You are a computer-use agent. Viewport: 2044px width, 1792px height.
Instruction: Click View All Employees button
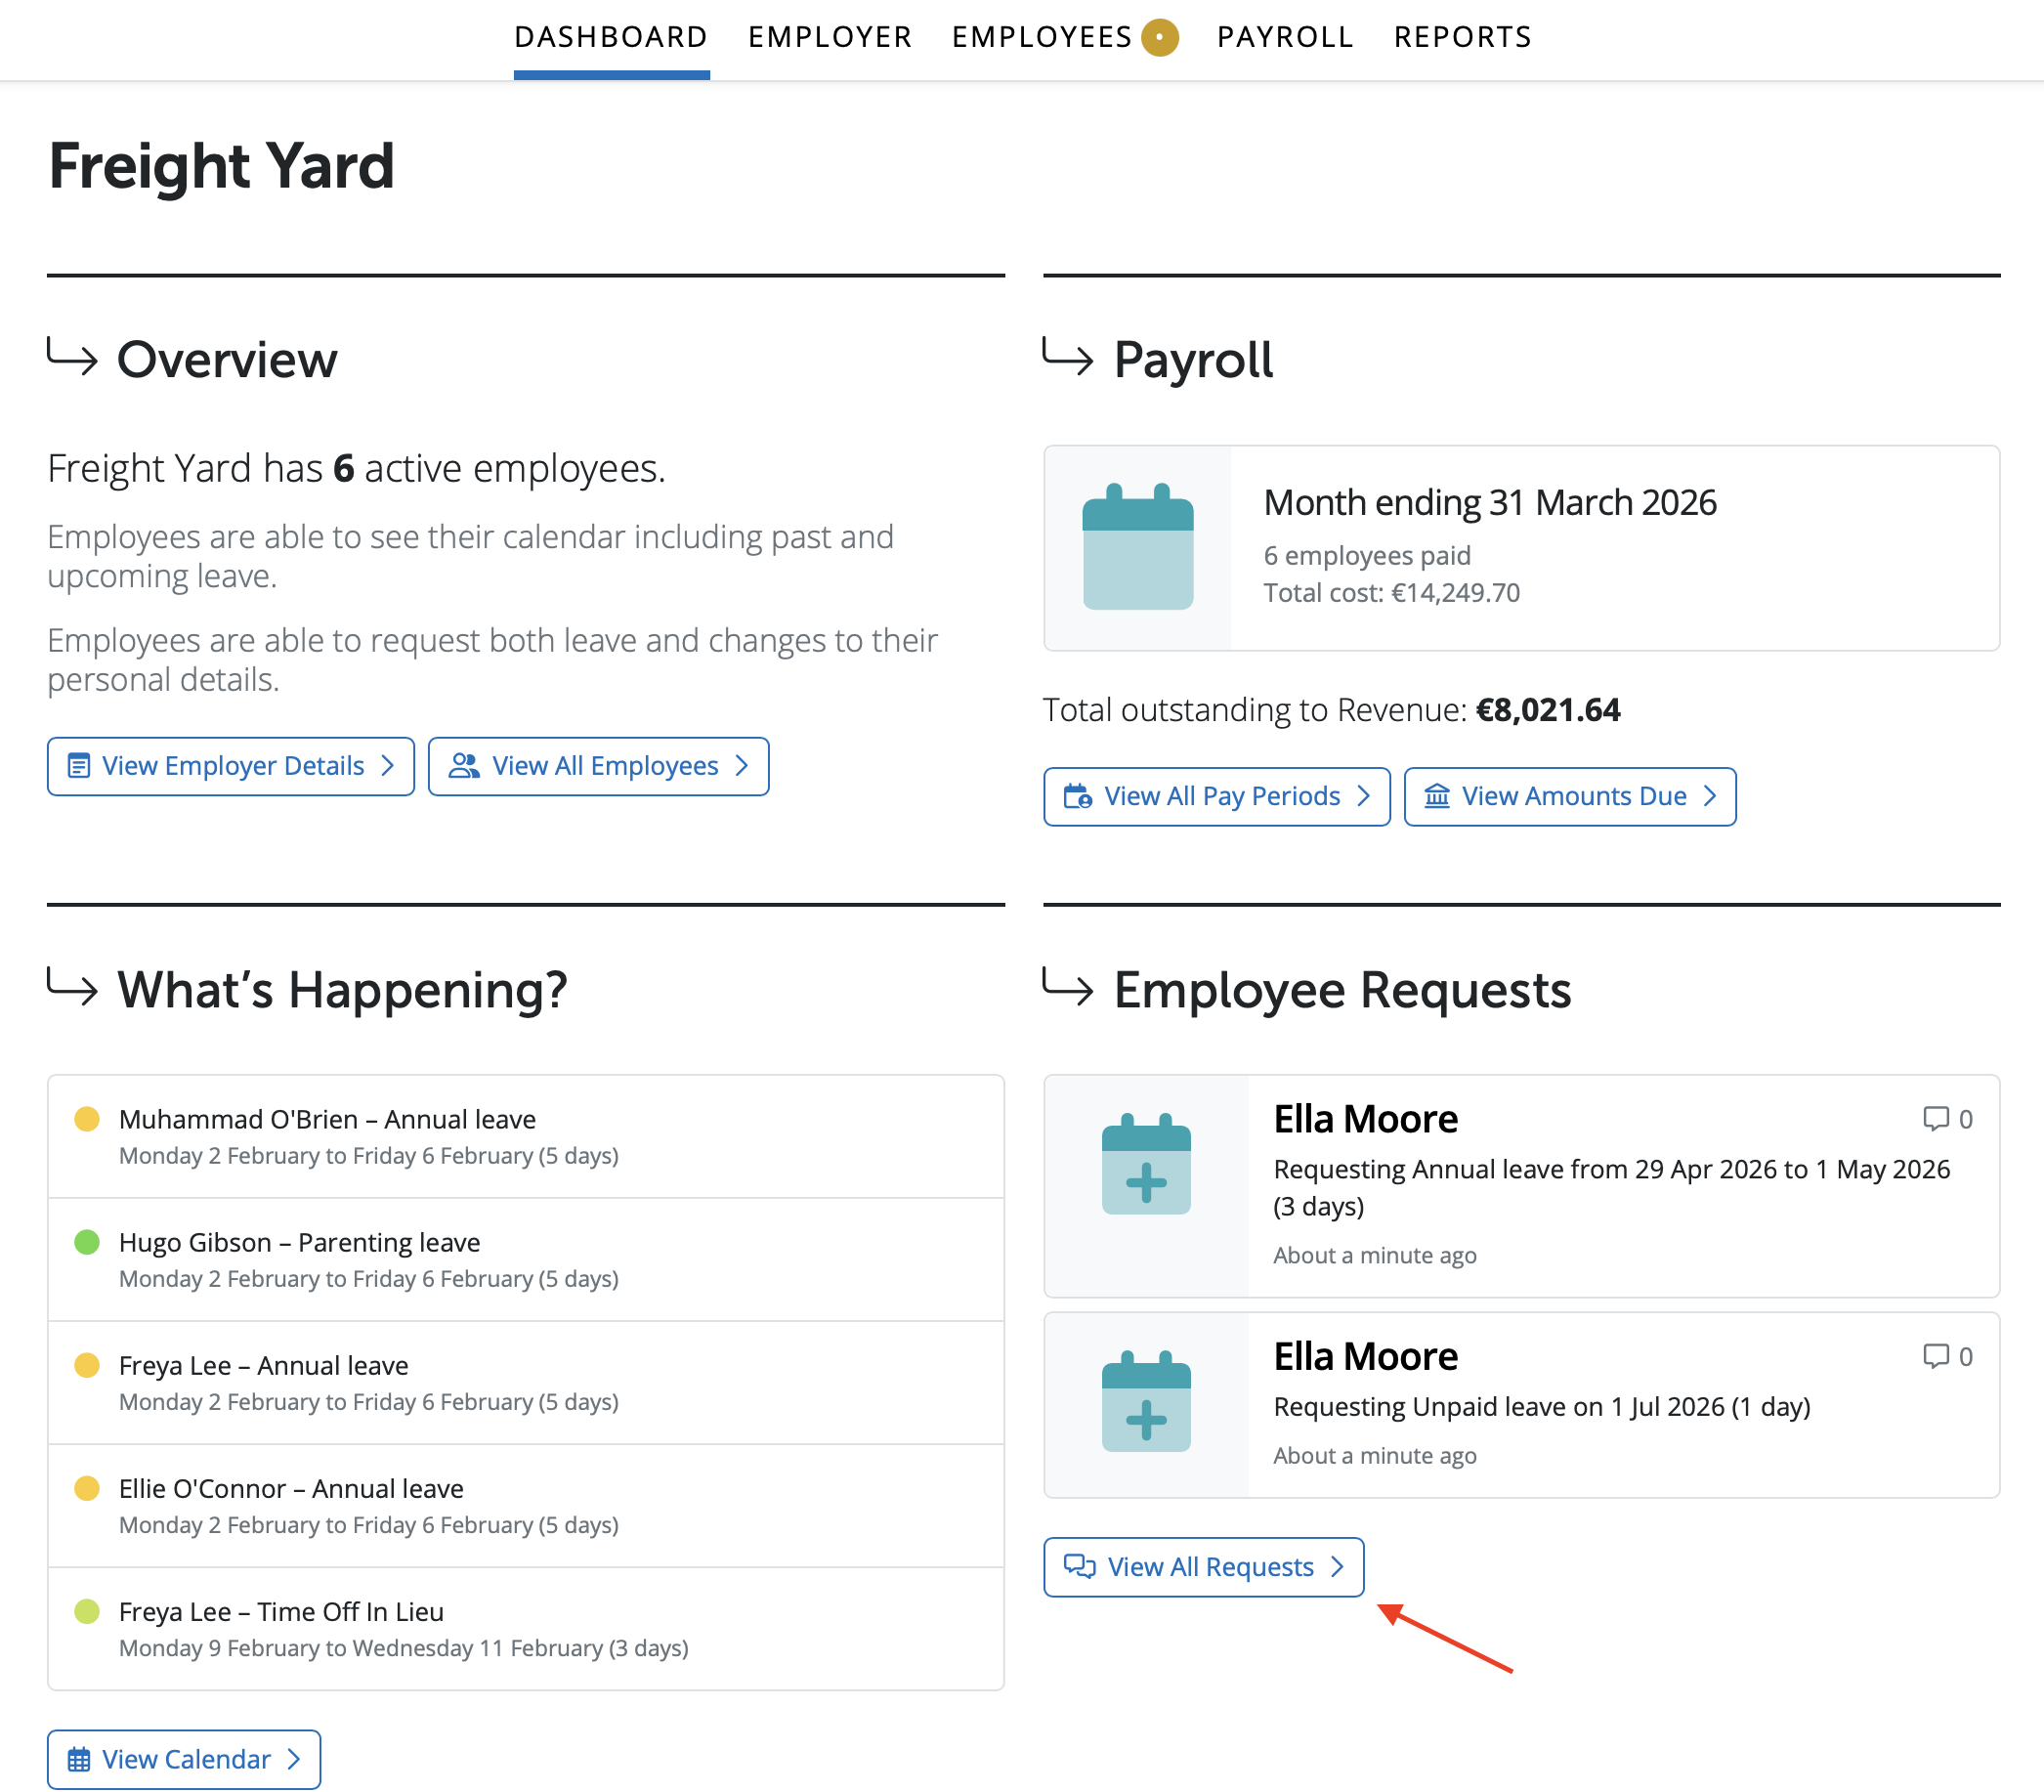click(598, 766)
